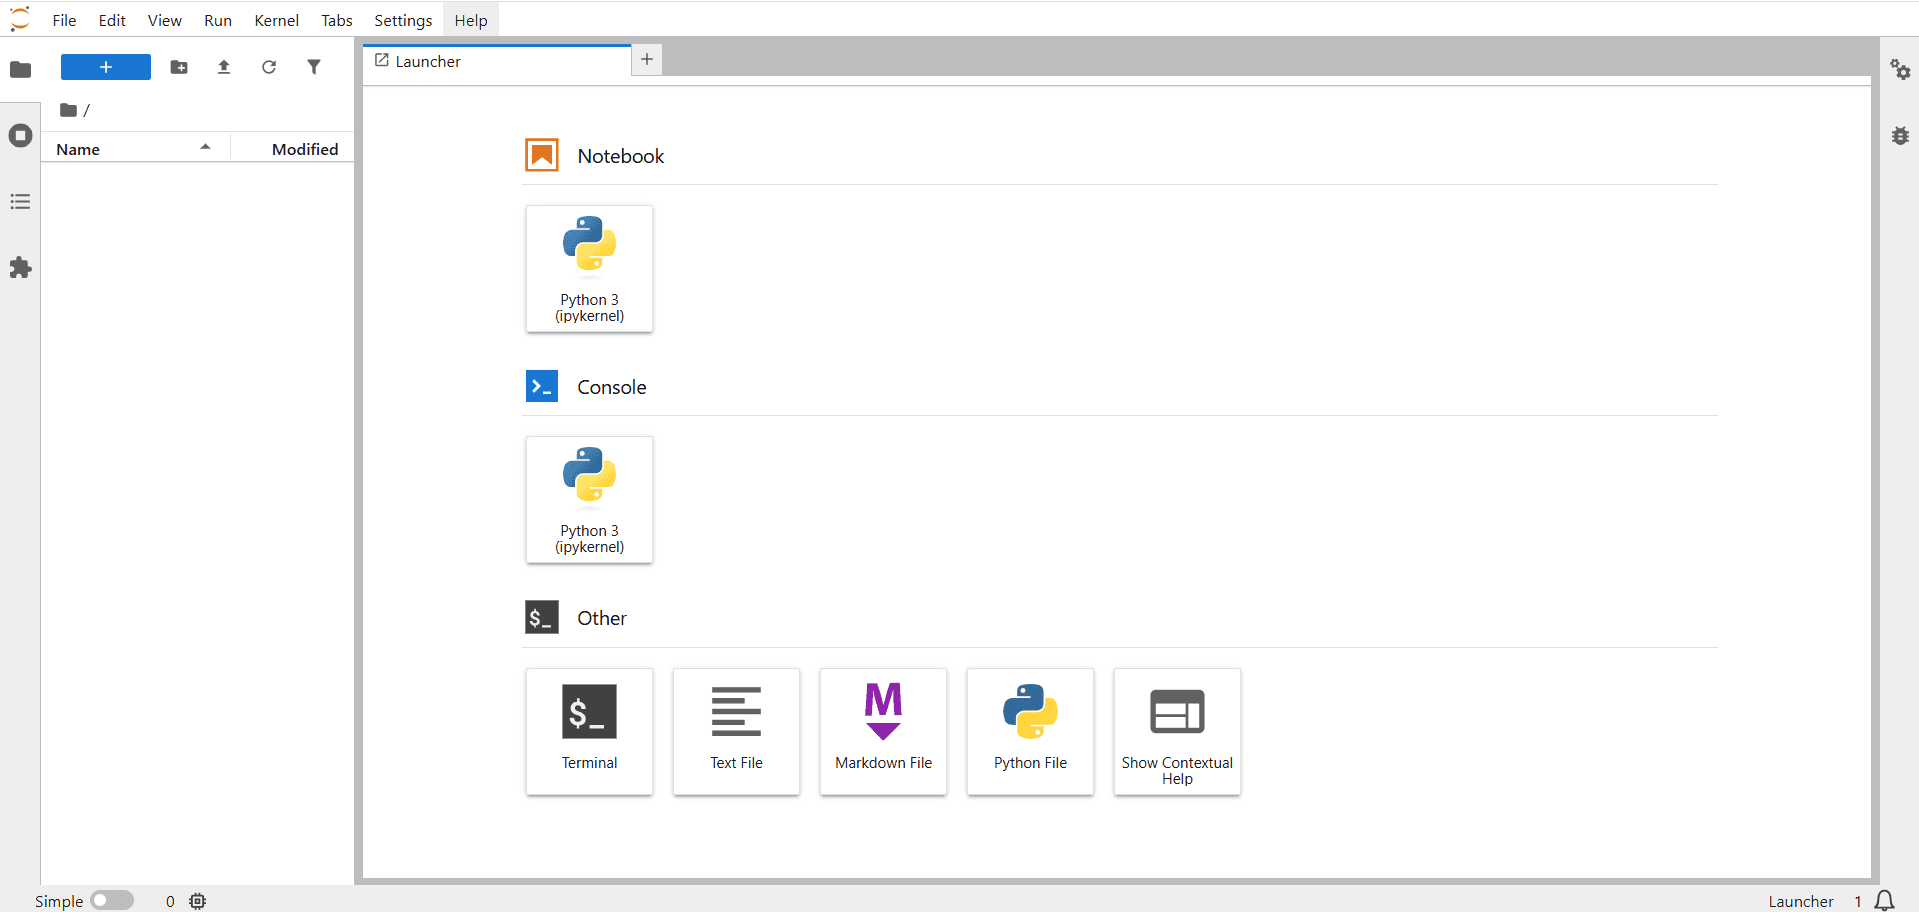Viewport: 1919px width, 912px height.
Task: Open the Extension Manager sidebar
Action: (20, 267)
